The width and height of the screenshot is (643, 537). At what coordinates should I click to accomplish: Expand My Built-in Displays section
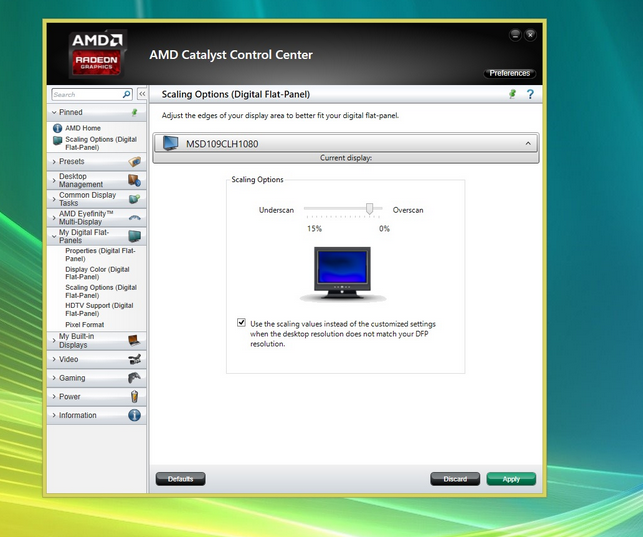pos(54,341)
